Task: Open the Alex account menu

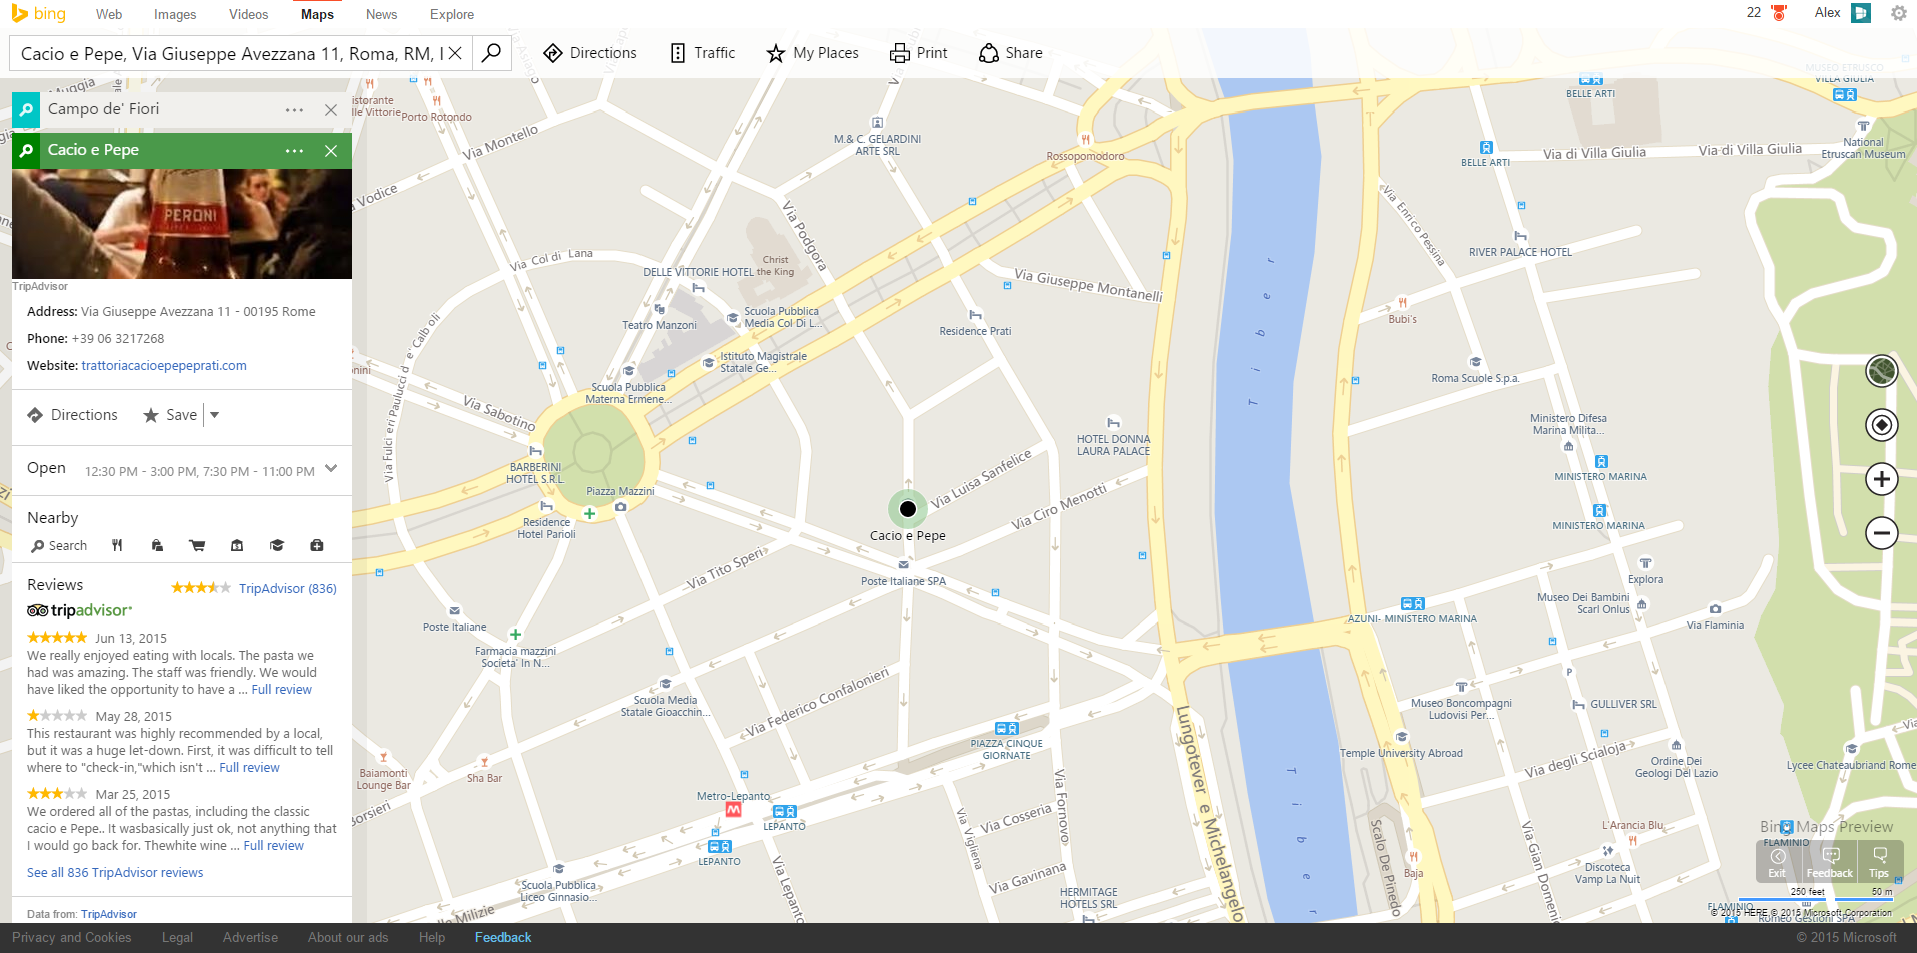Action: tap(1842, 13)
